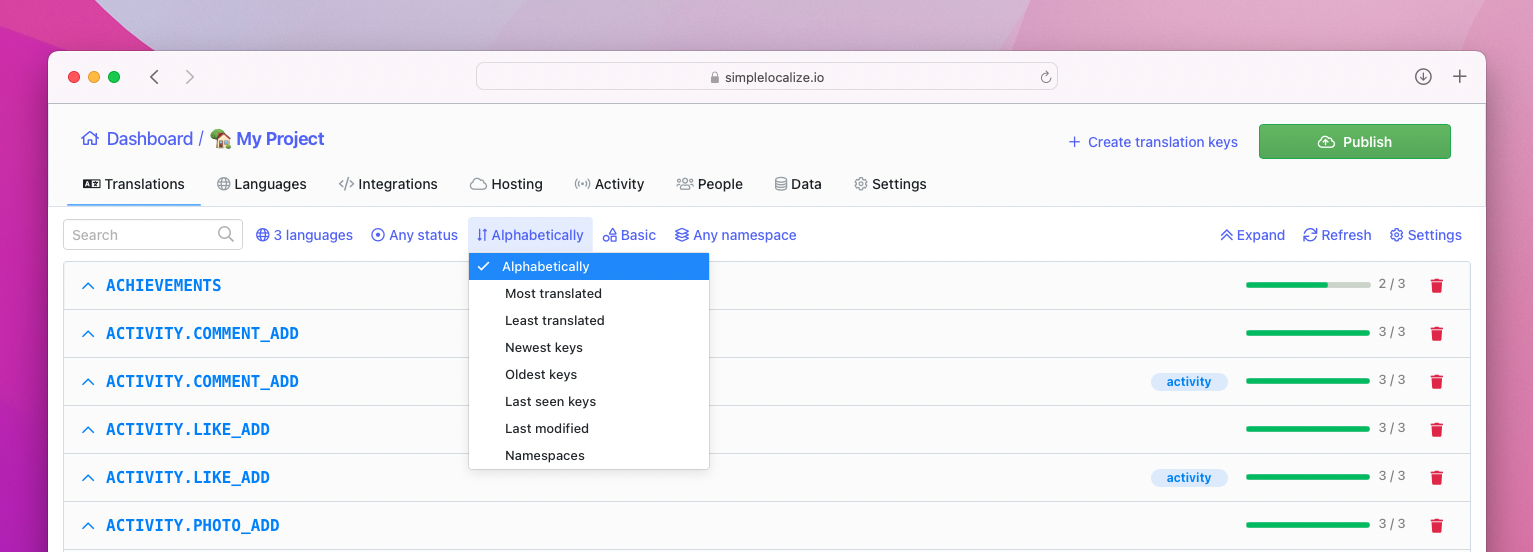Click trash icon for ACTIVITY.PHOTO_ADD row
Screen dimensions: 1533x552
click(1437, 525)
